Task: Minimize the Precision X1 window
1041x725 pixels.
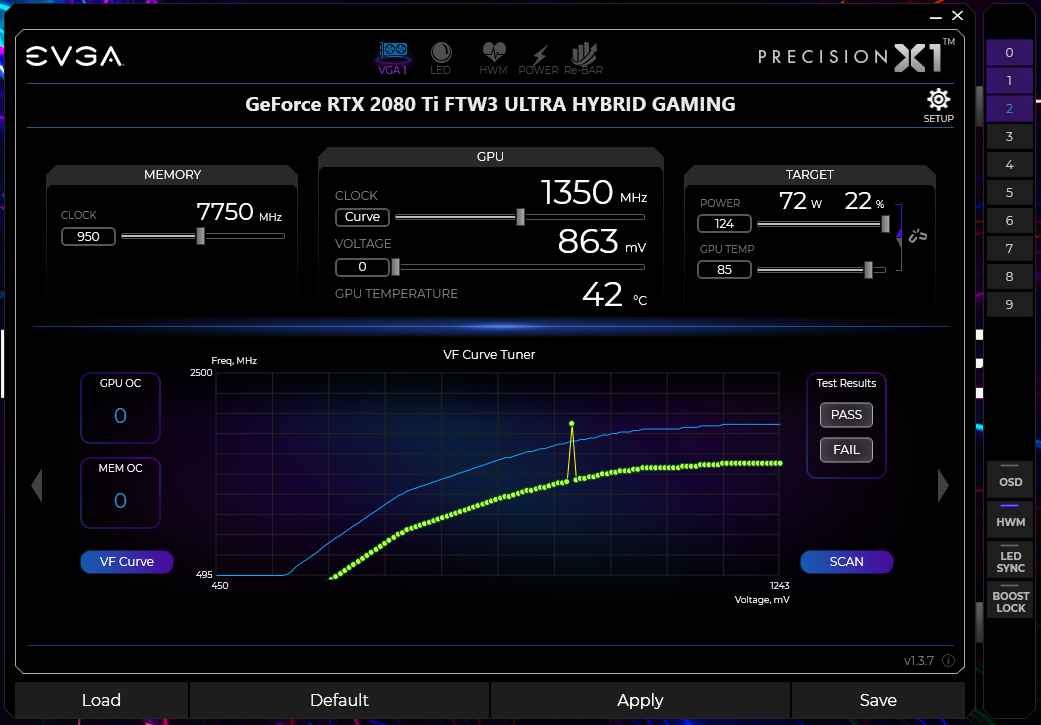Action: click(936, 16)
